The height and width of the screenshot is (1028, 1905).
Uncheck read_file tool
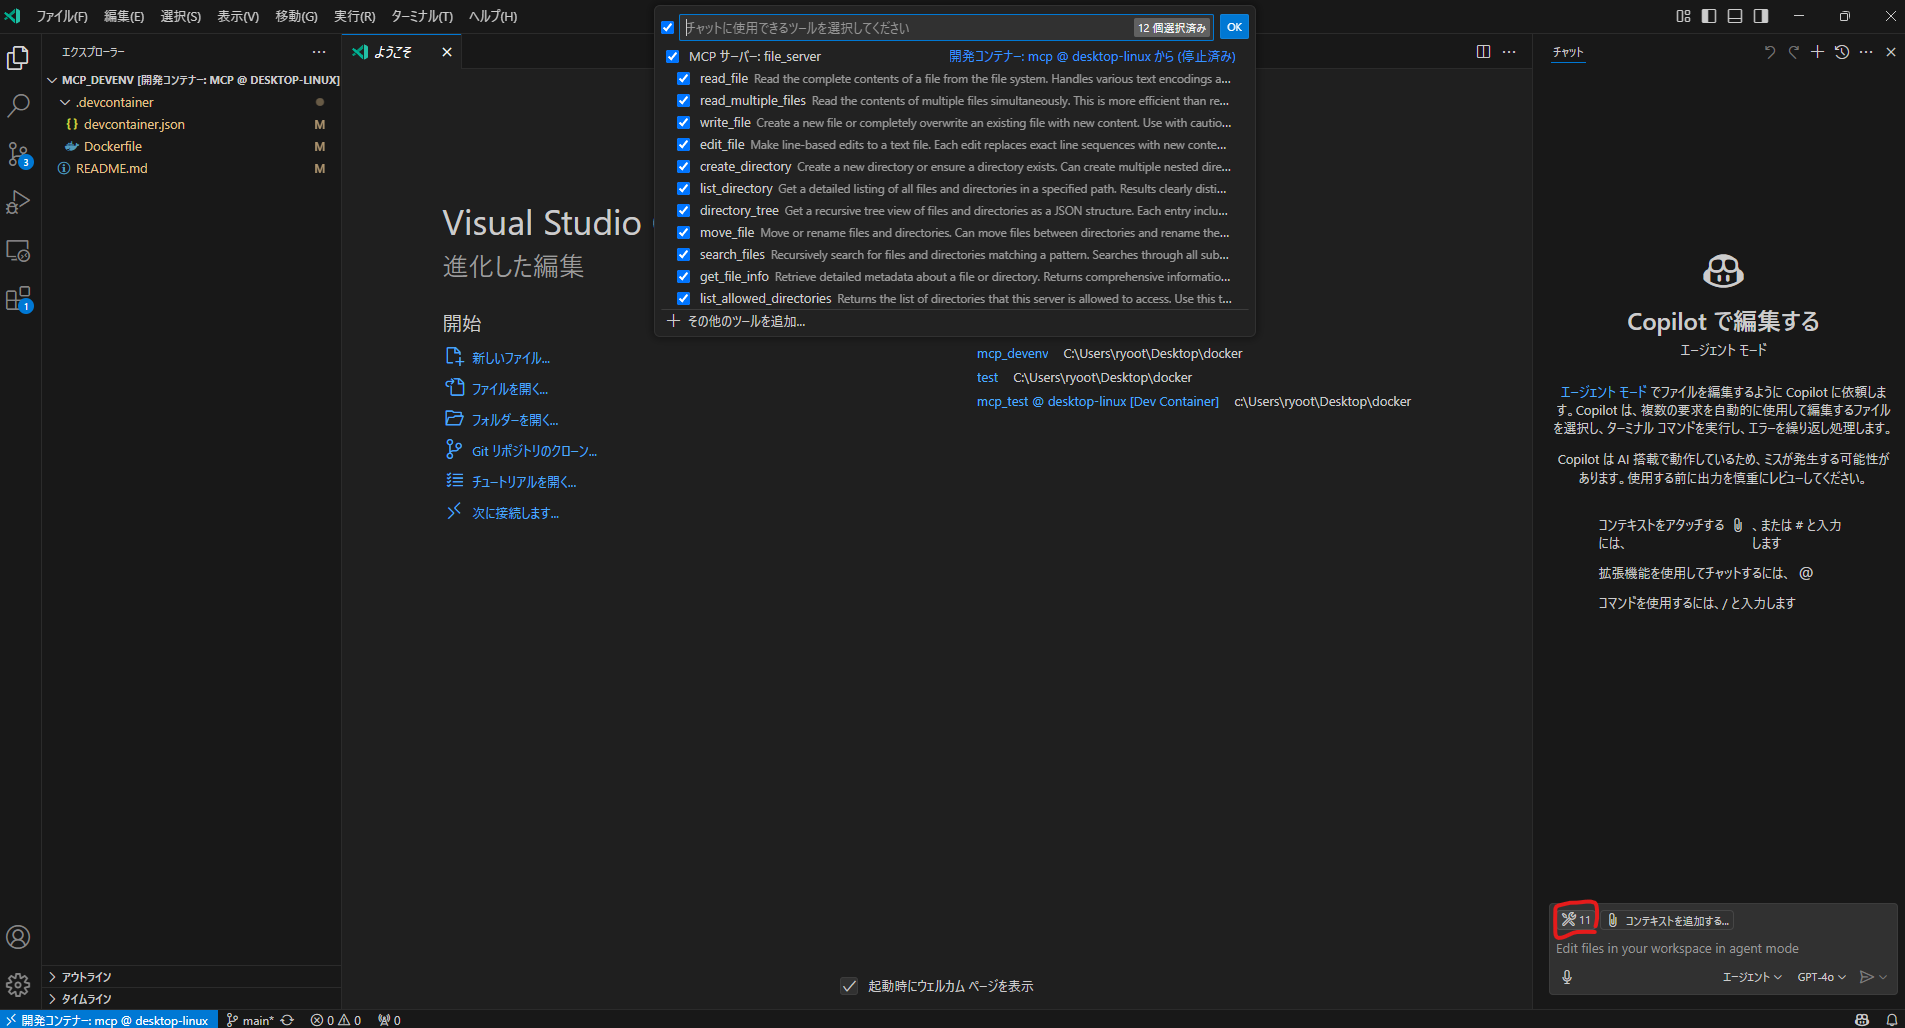pos(683,79)
